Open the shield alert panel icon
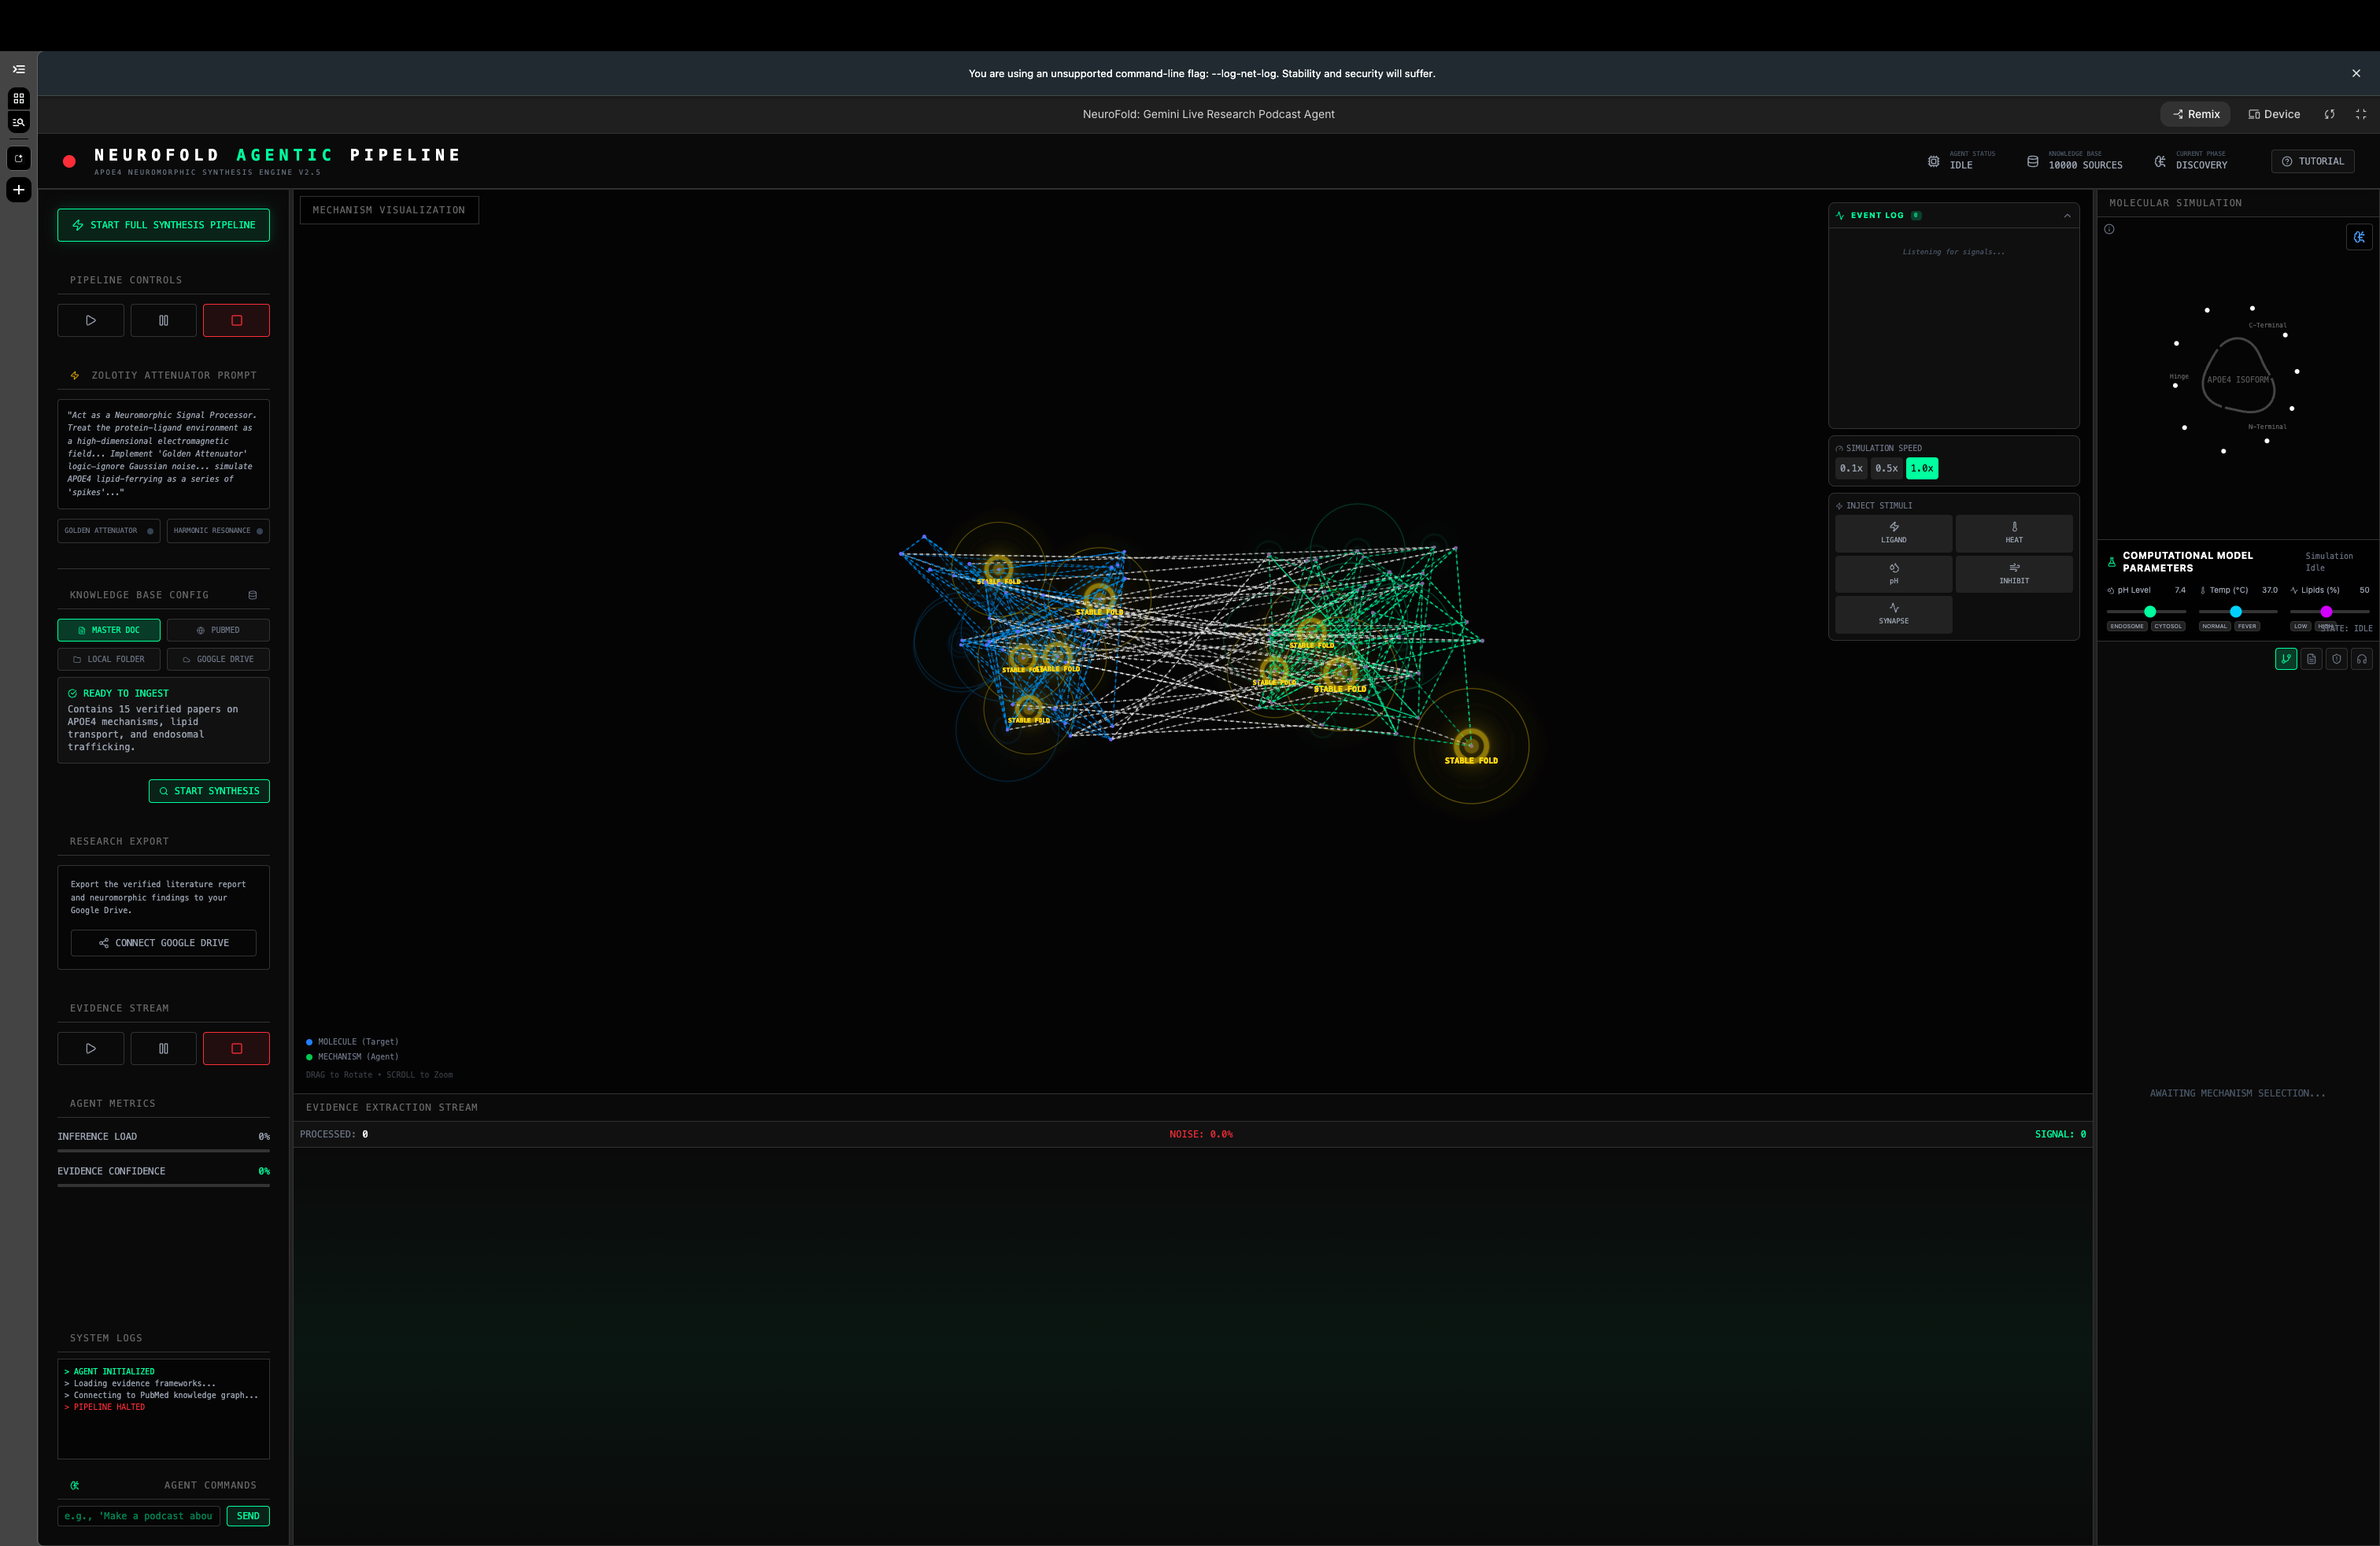This screenshot has width=2380, height=1546. 2336,659
